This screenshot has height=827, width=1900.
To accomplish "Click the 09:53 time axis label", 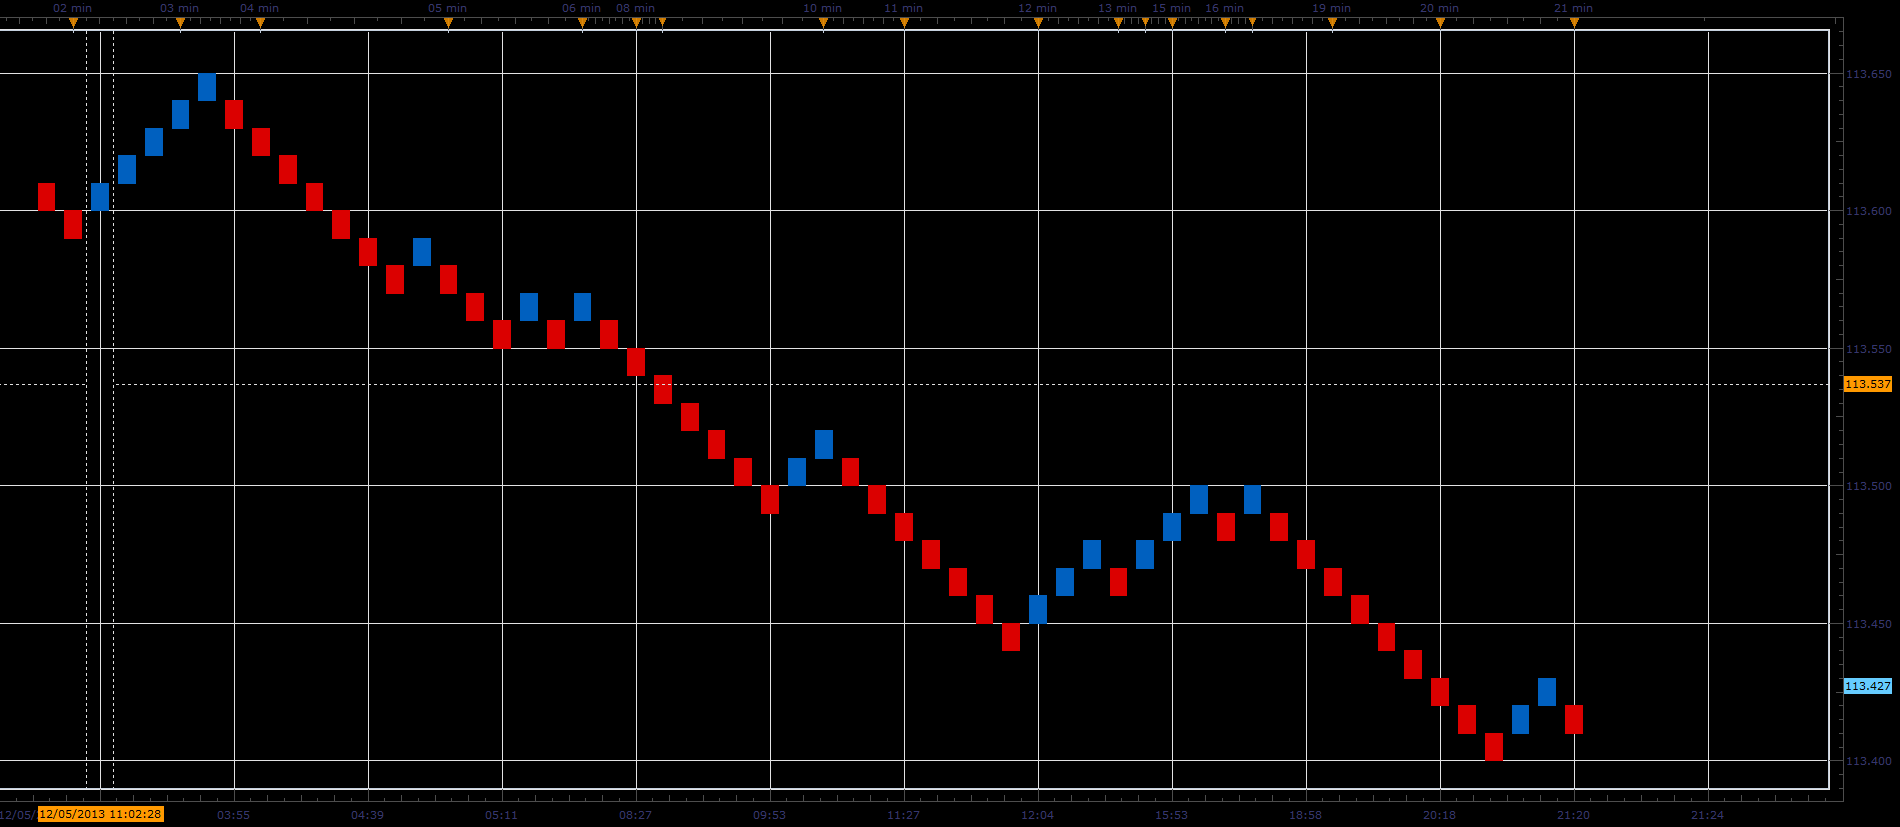I will point(769,815).
